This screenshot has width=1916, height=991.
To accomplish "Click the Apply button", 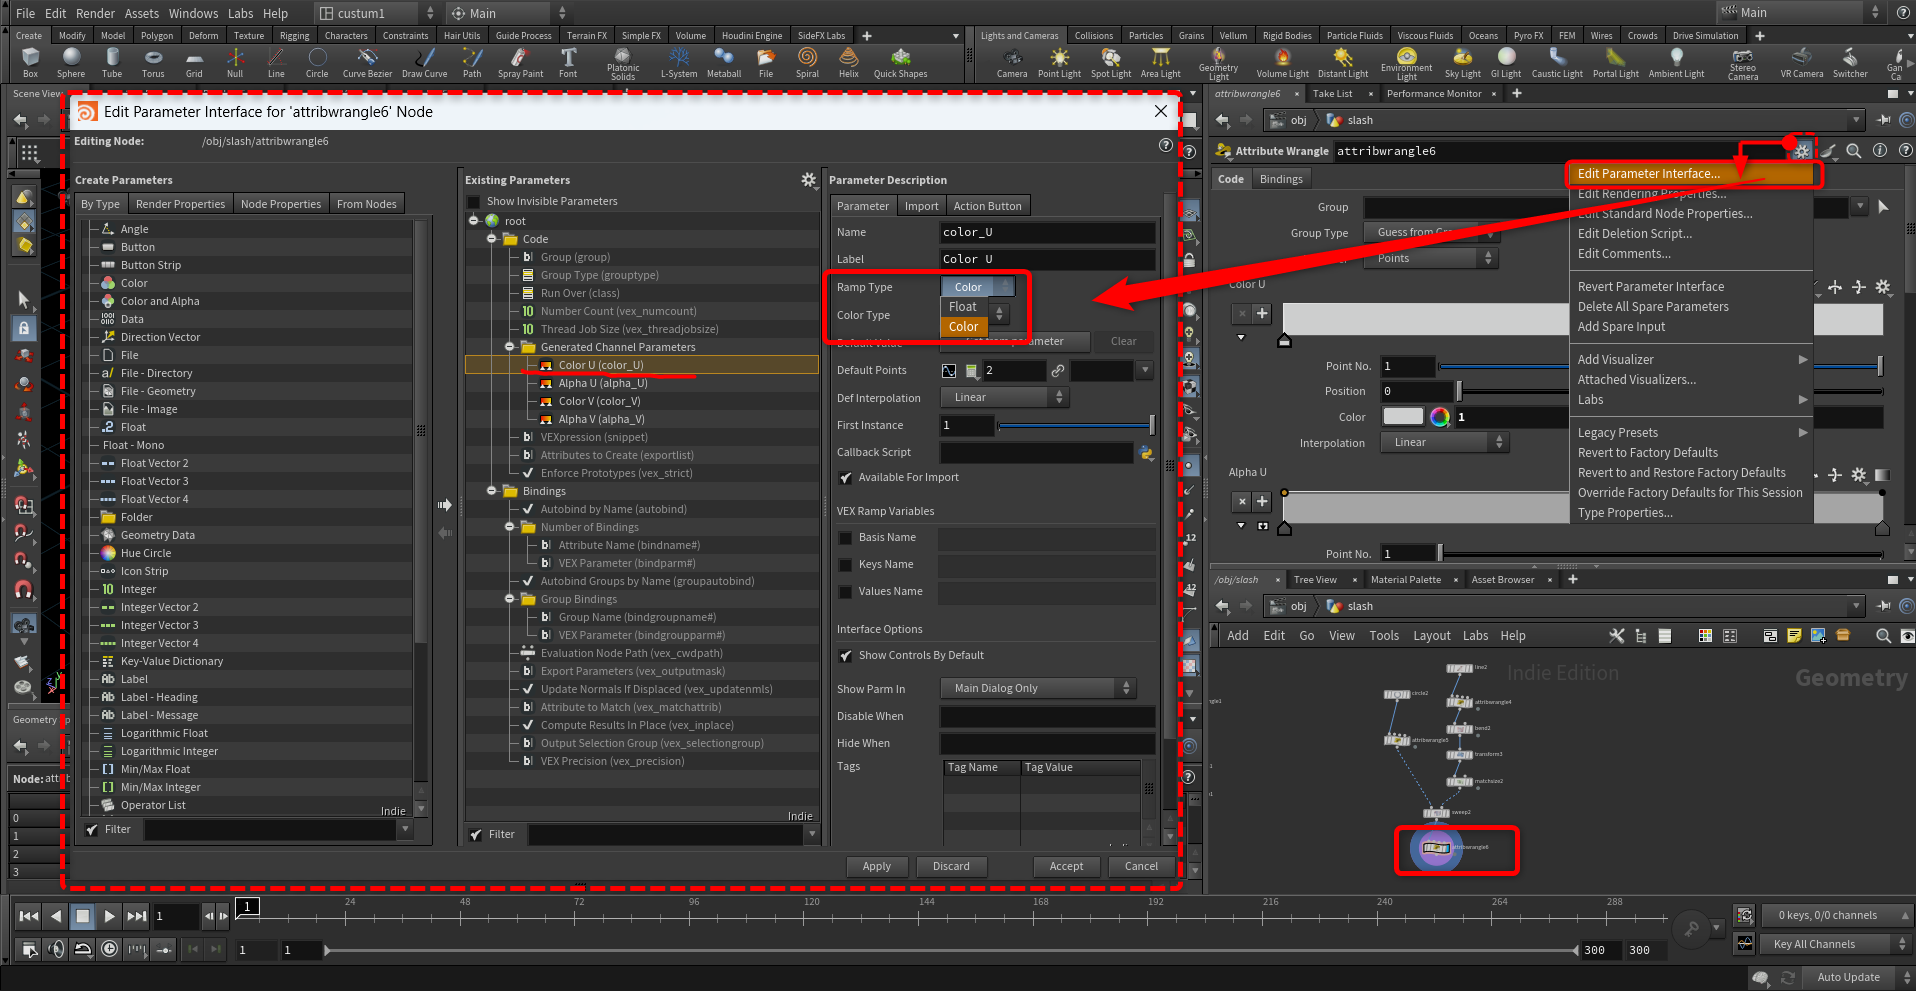I will (x=877, y=867).
